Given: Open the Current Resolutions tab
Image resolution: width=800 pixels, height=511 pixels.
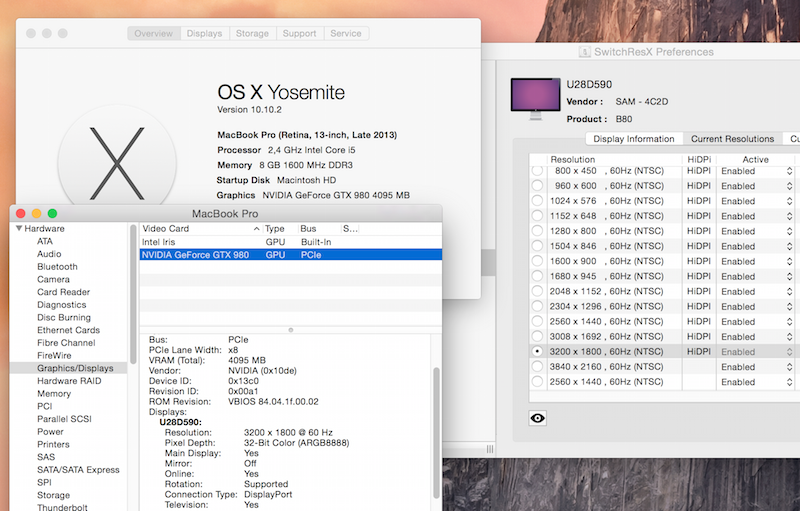Looking at the screenshot, I should pyautogui.click(x=732, y=139).
